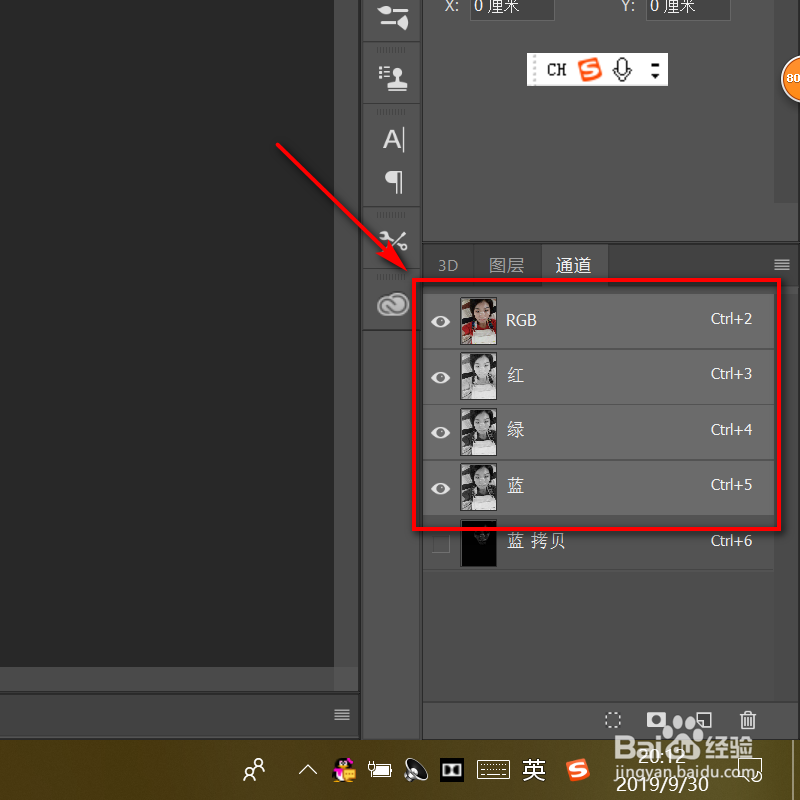Load channel as selection icon
800x800 pixels.
click(613, 720)
